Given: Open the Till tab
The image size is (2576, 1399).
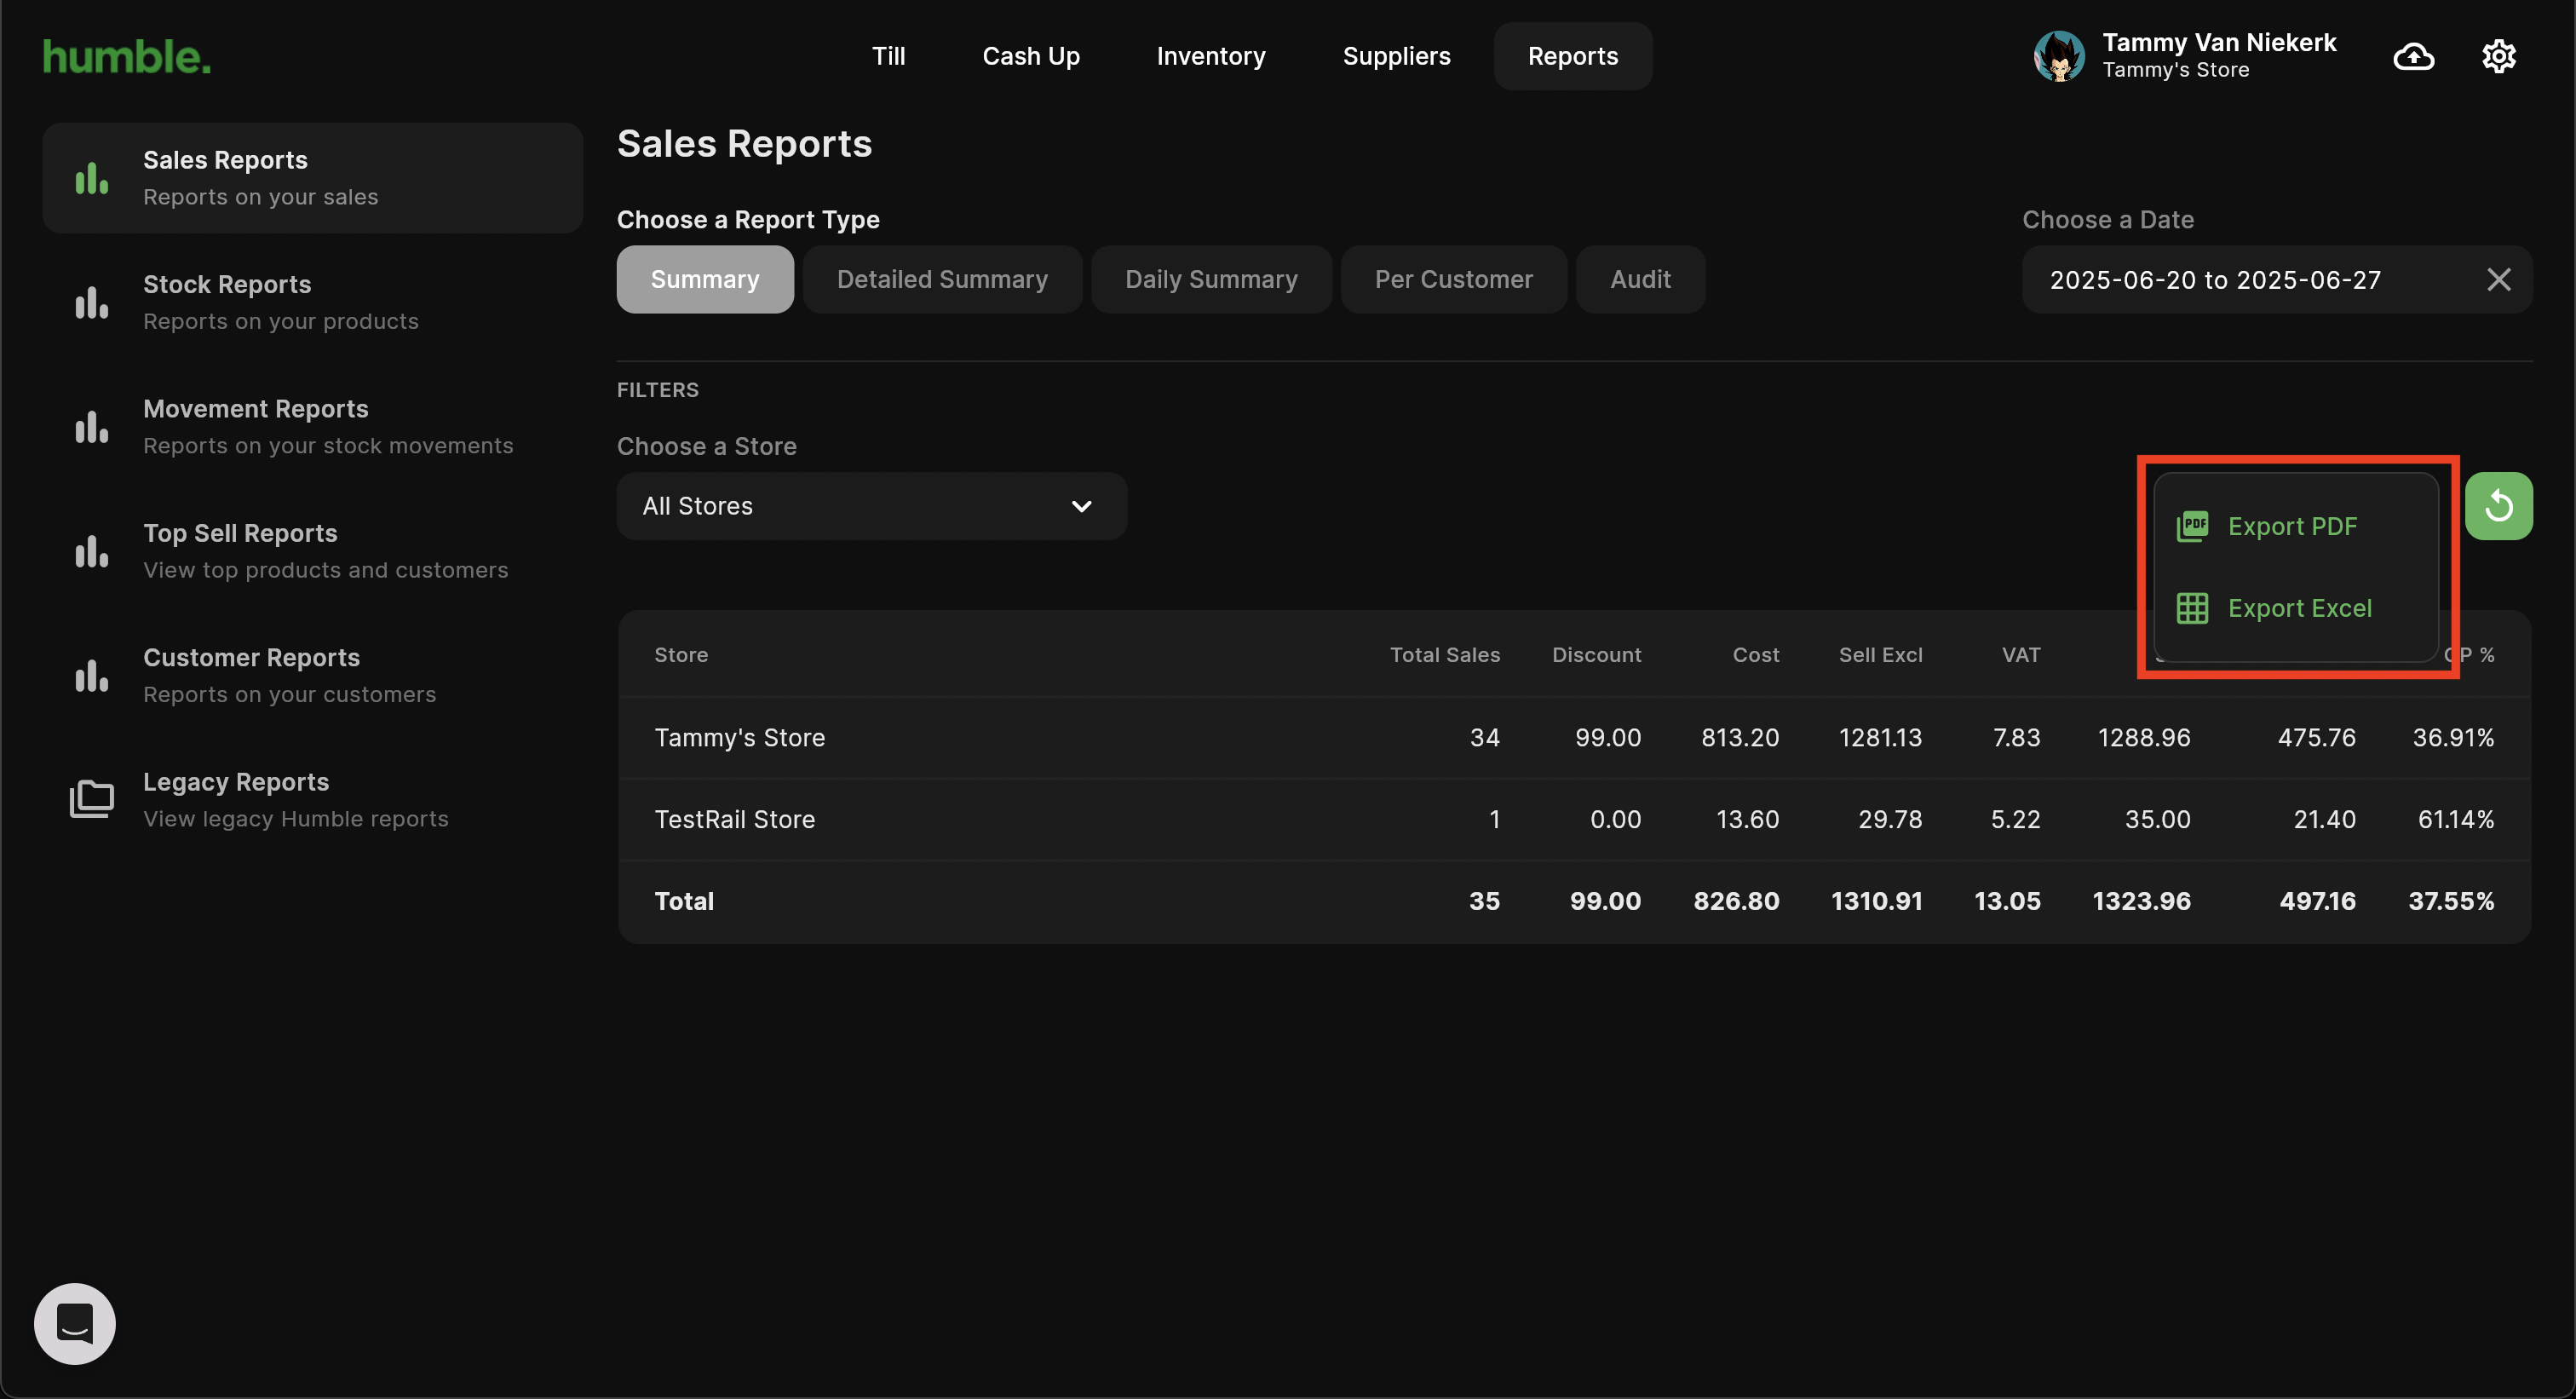Looking at the screenshot, I should [888, 56].
